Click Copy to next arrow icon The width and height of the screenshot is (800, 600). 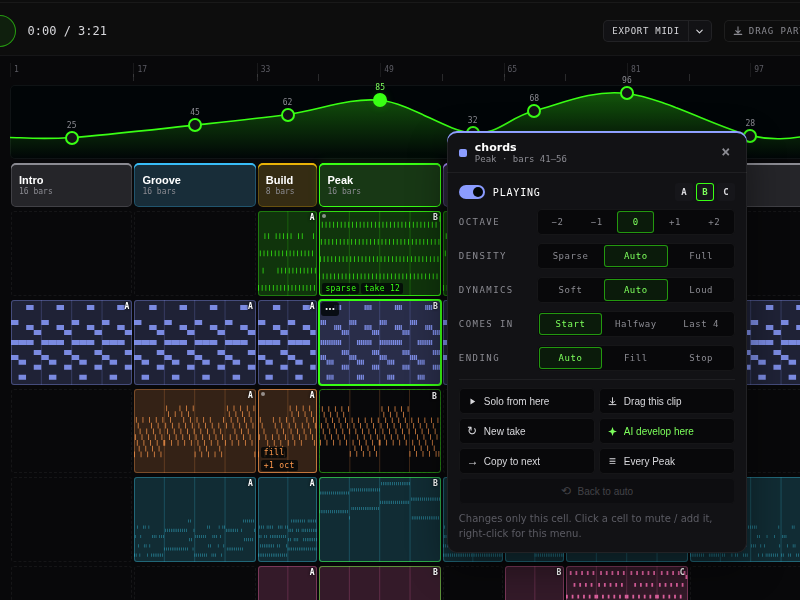472,462
